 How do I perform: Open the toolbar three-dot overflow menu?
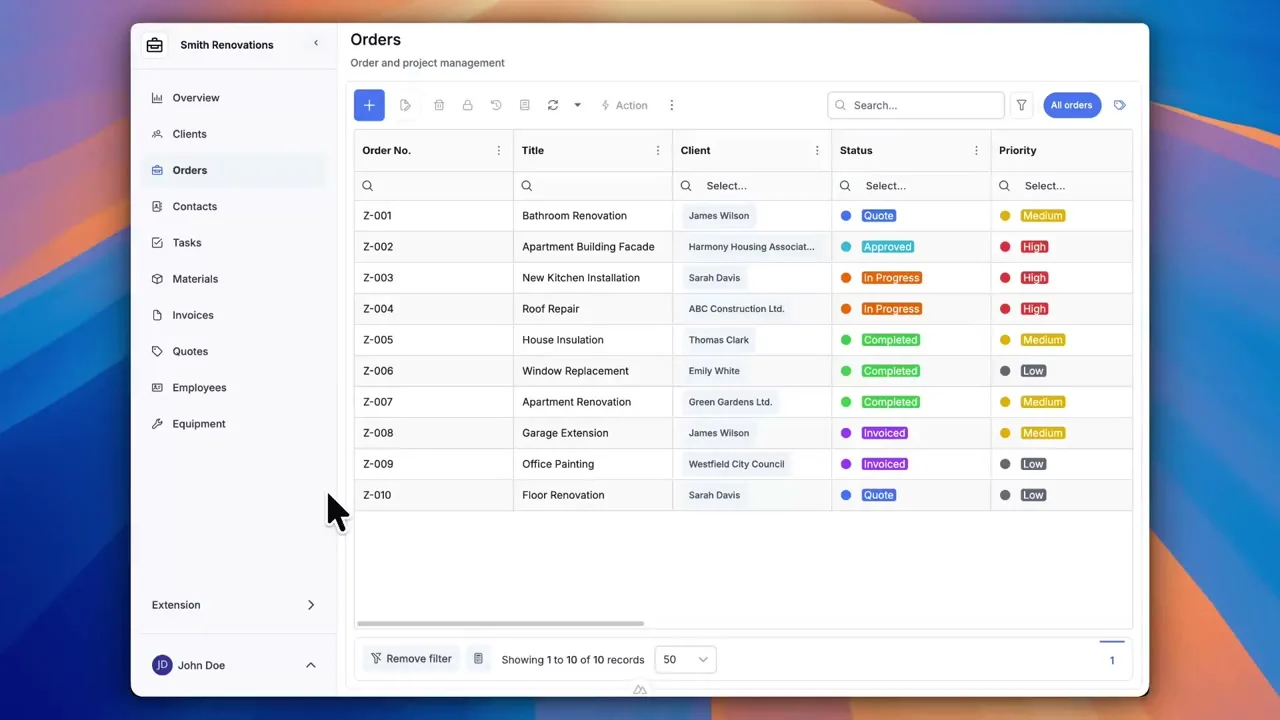coord(671,105)
